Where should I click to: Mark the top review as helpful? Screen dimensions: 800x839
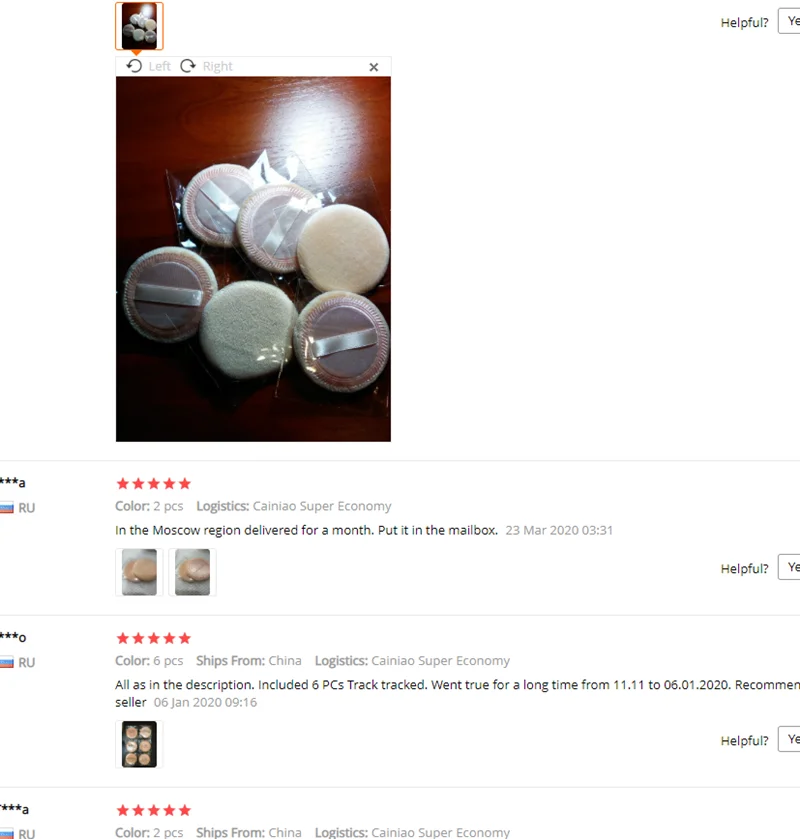click(x=789, y=21)
